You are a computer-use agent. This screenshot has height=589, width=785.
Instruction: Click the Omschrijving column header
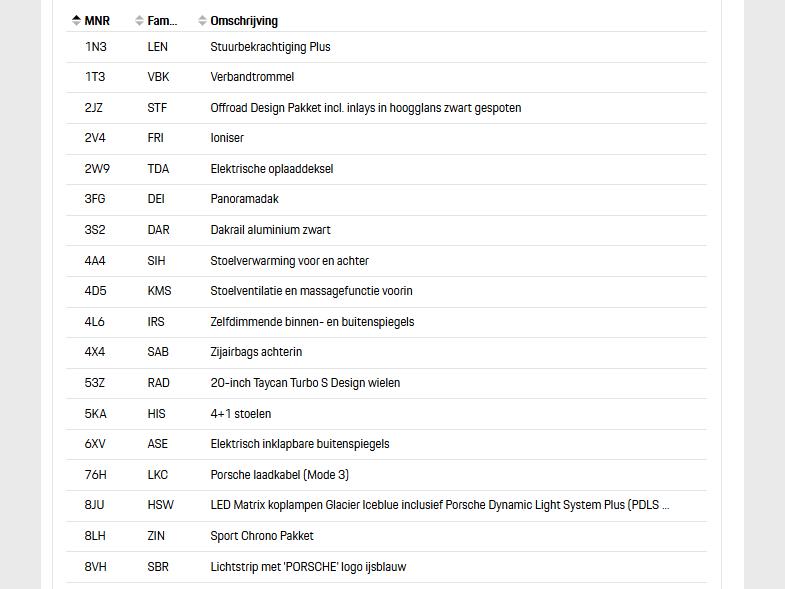tap(244, 21)
